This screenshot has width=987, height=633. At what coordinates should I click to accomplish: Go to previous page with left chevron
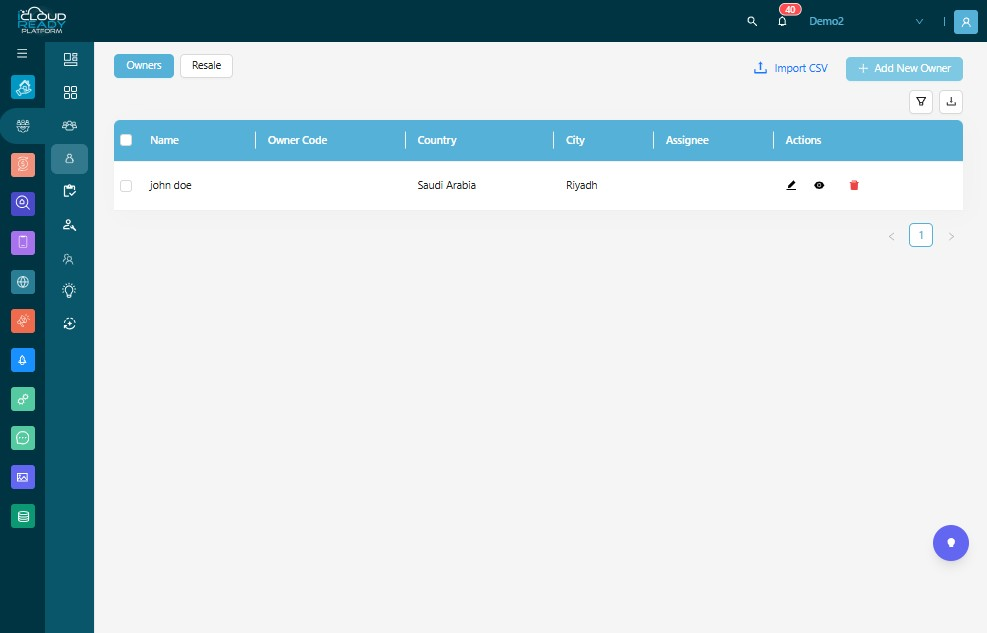click(x=891, y=236)
